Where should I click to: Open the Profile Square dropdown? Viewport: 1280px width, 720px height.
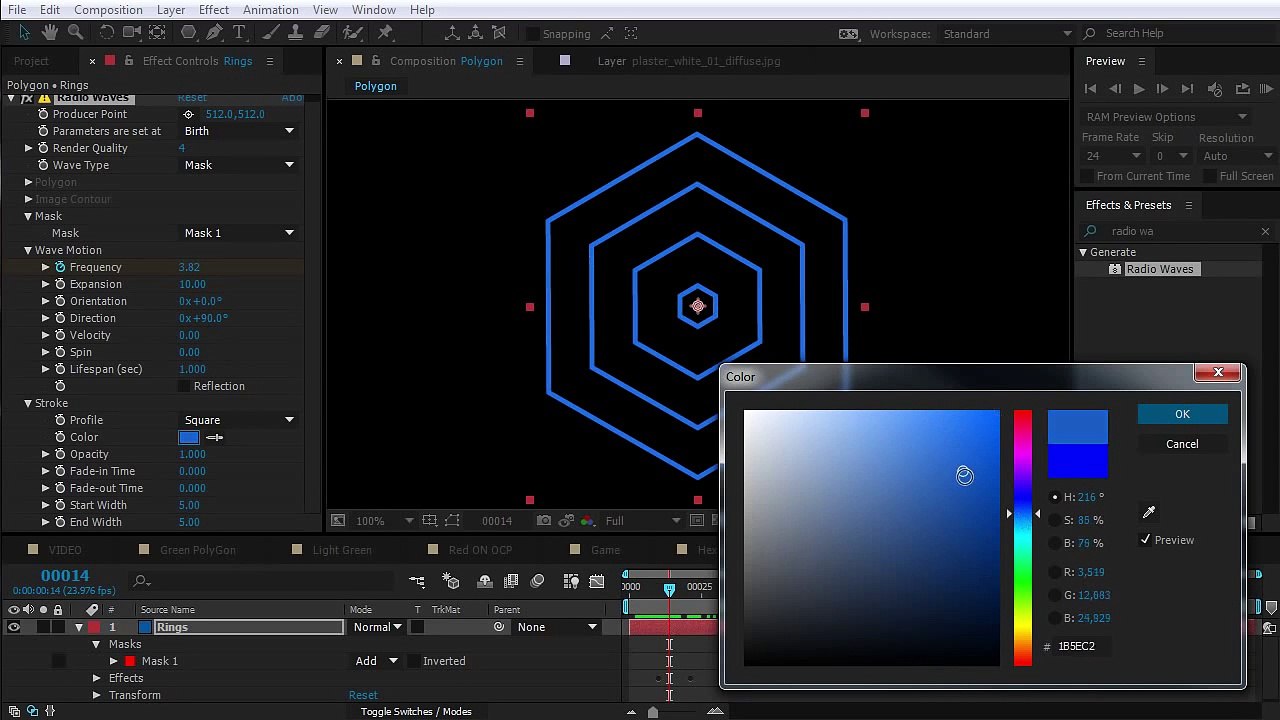pos(239,420)
